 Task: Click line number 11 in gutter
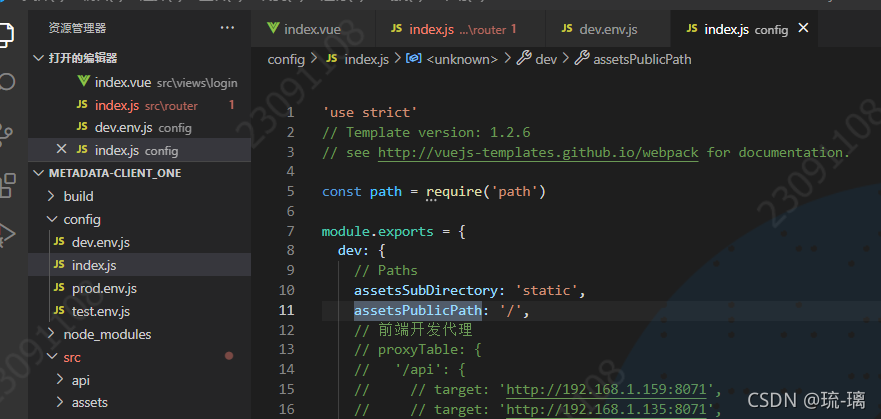point(287,311)
